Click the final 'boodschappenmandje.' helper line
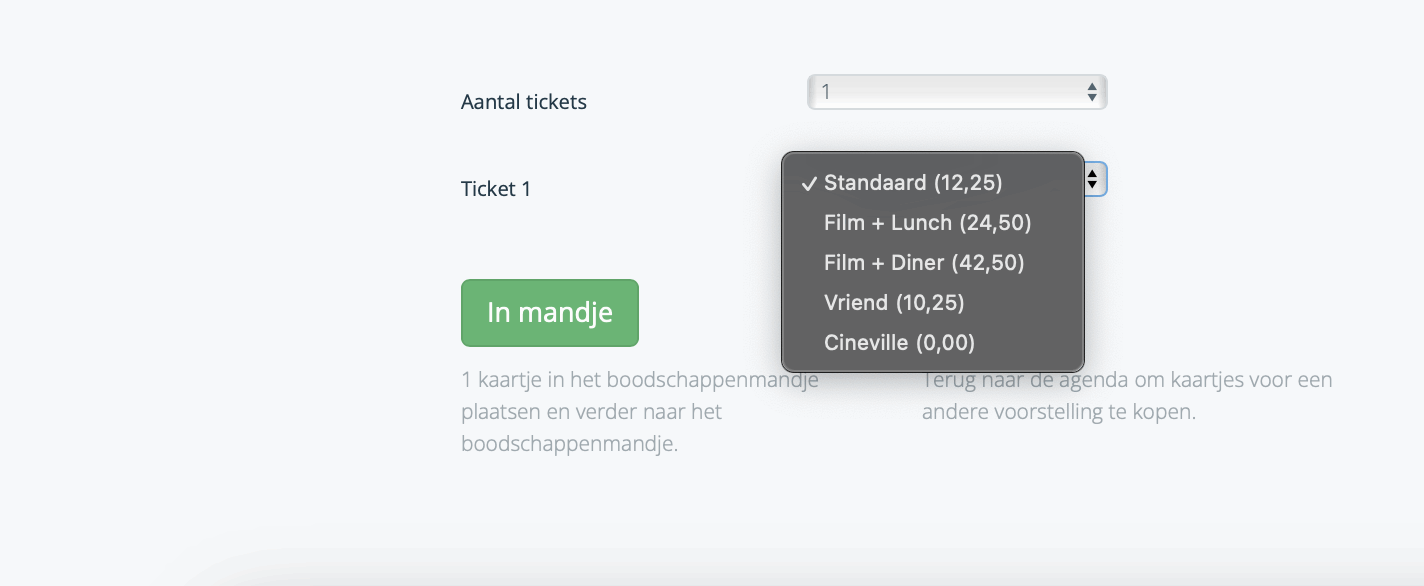The height and width of the screenshot is (586, 1424). click(569, 444)
